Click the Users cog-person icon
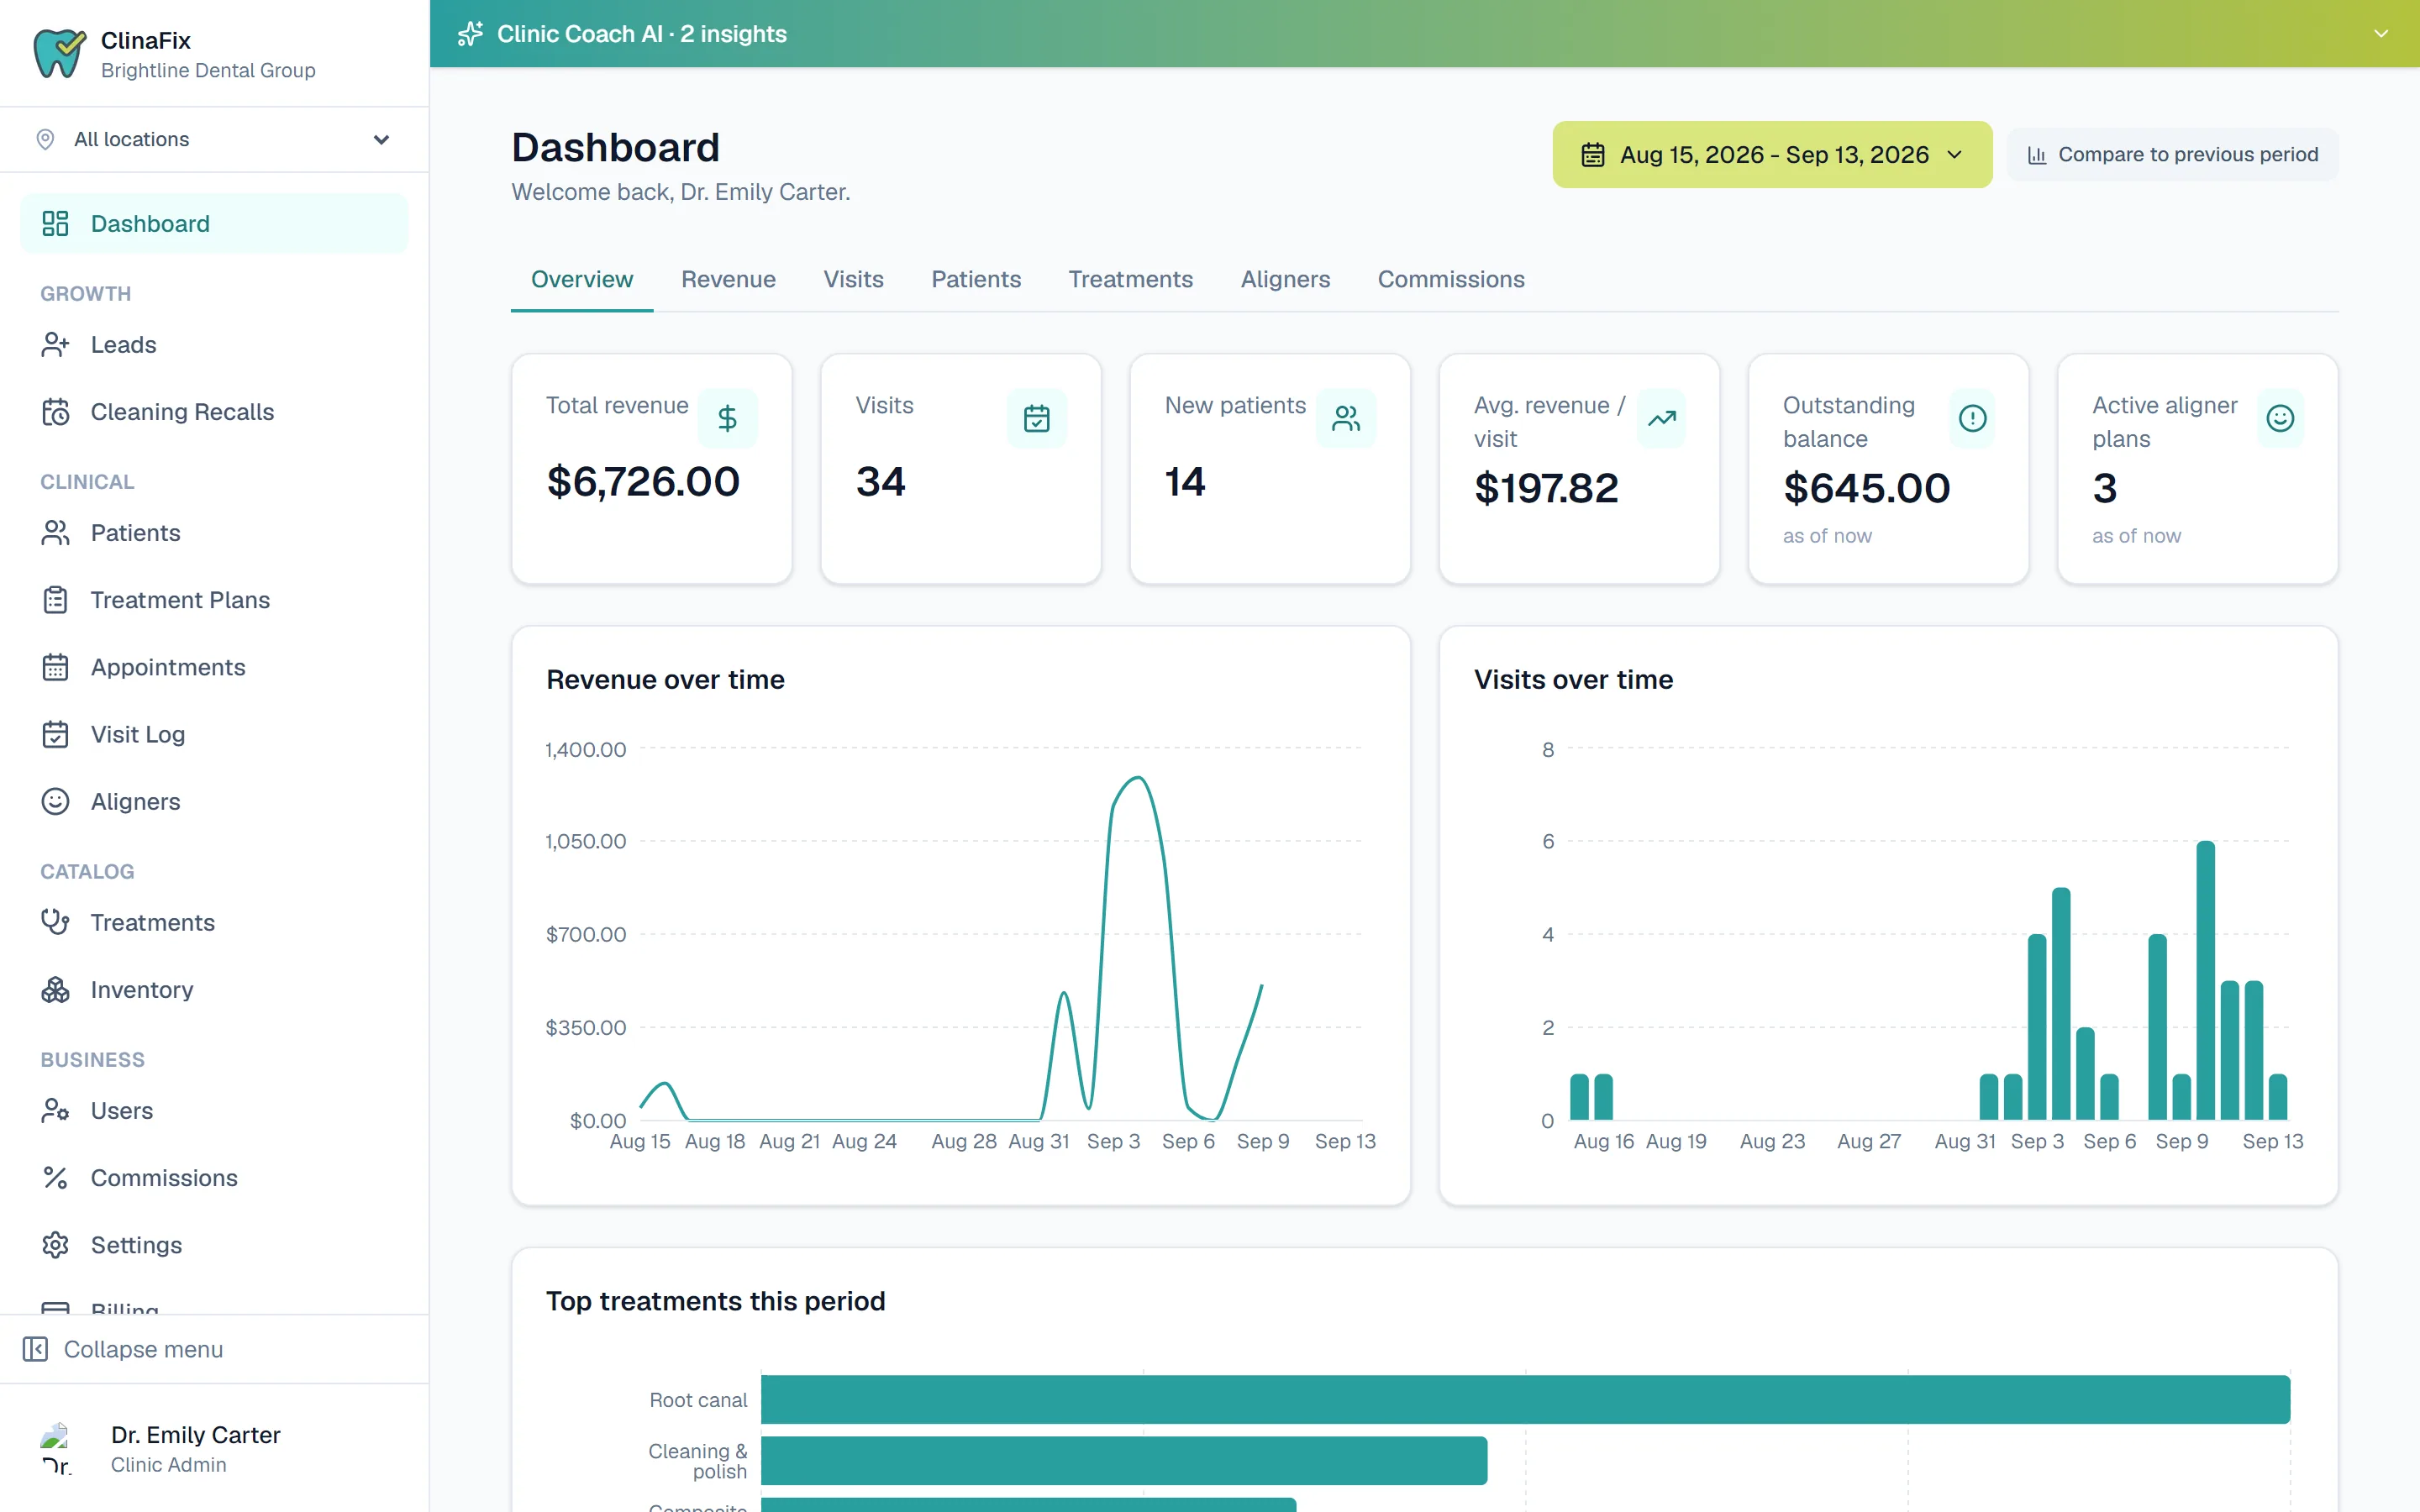The height and width of the screenshot is (1512, 2420). 55,1110
